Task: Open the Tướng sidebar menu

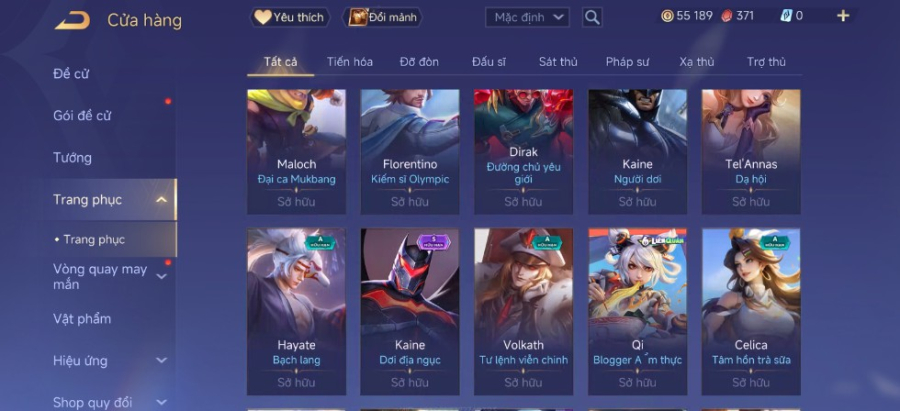Action: pyautogui.click(x=72, y=158)
